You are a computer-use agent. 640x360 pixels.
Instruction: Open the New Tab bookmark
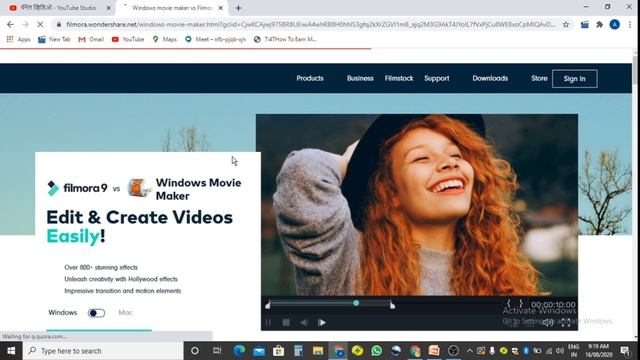[54, 39]
